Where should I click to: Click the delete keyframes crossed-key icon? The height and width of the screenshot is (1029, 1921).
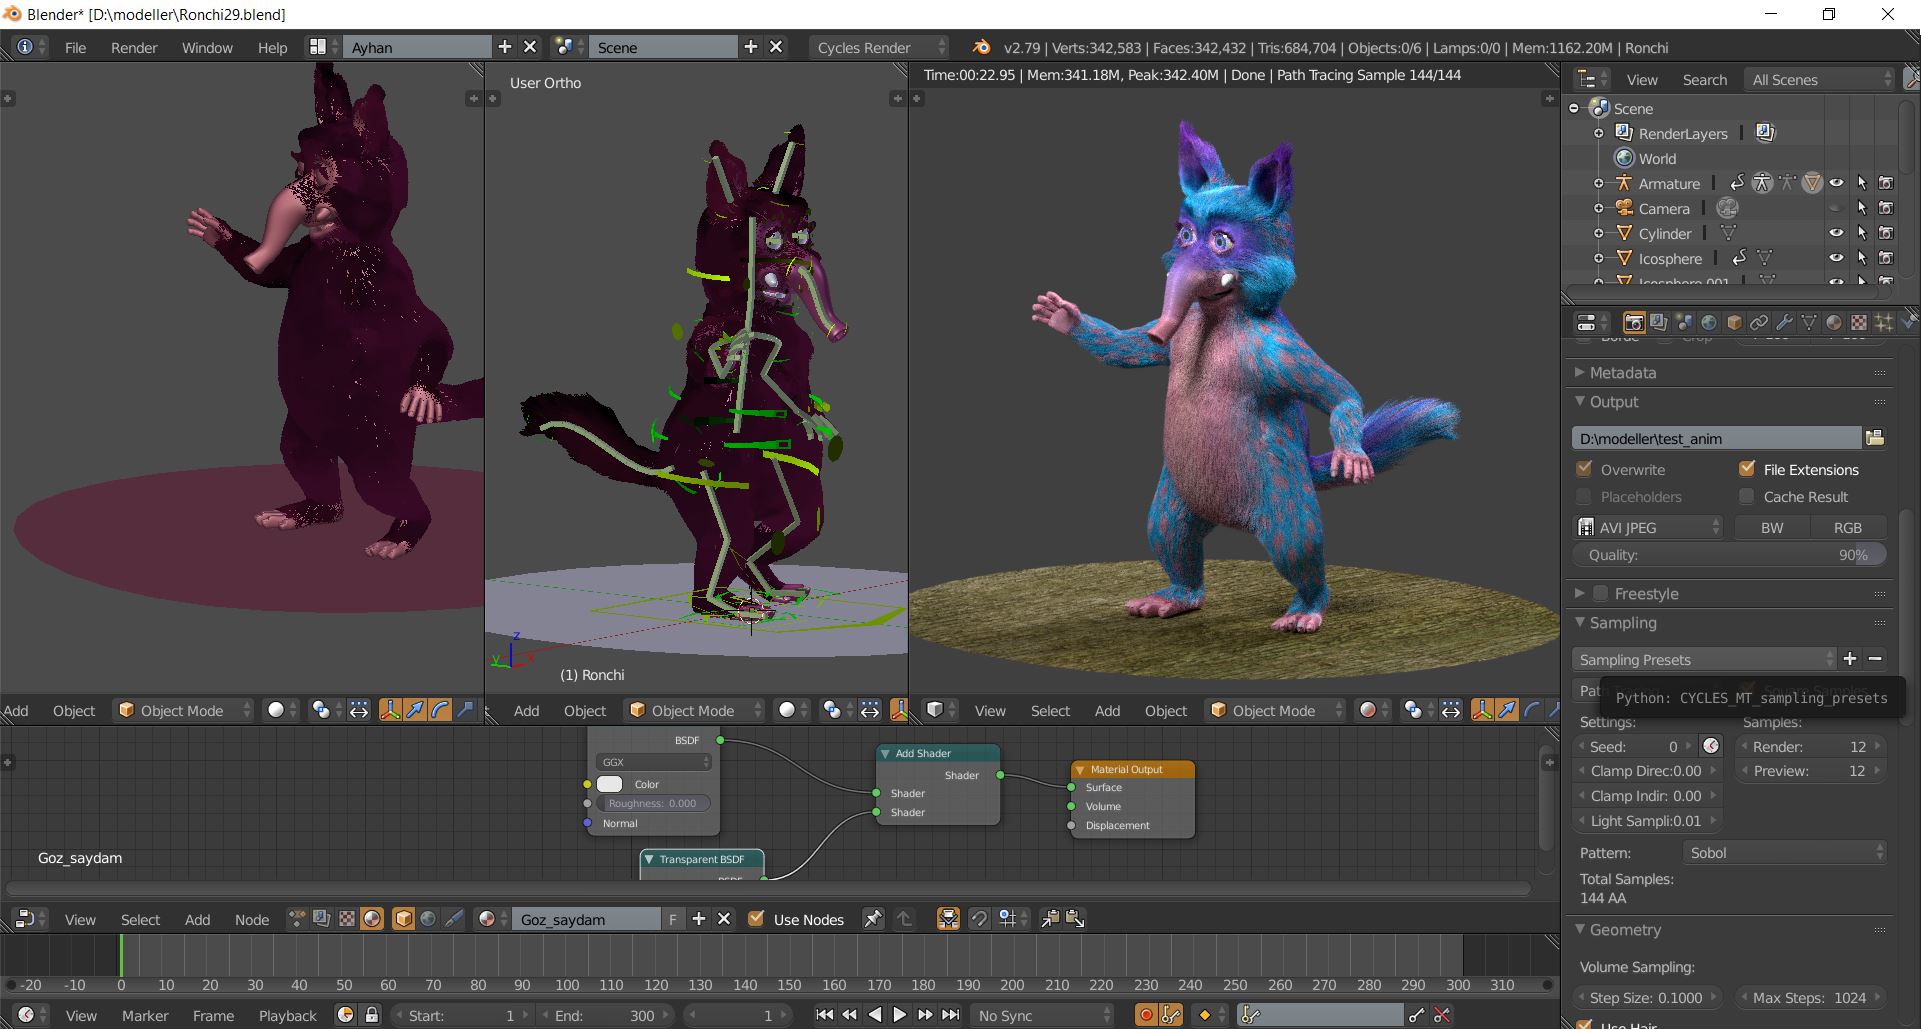click(x=1442, y=1015)
